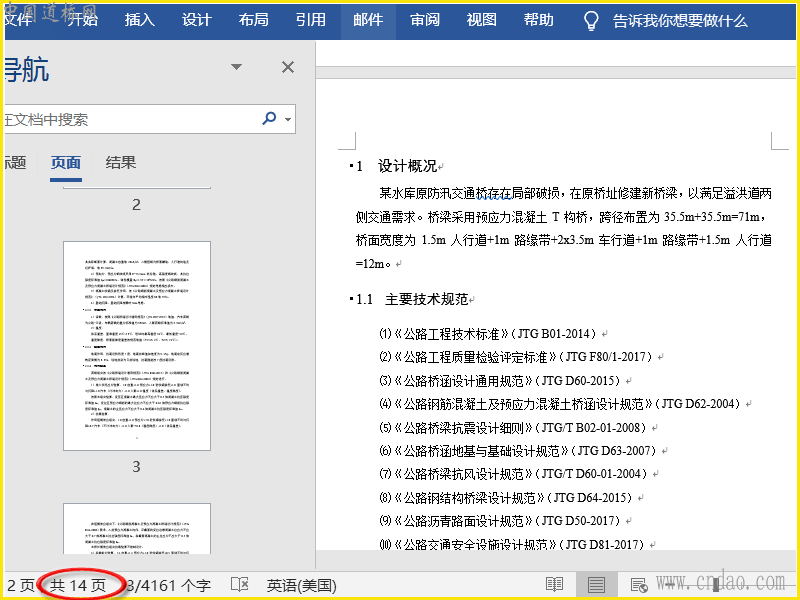
Task: Switch to the 布局 ribbon tab
Action: point(254,20)
